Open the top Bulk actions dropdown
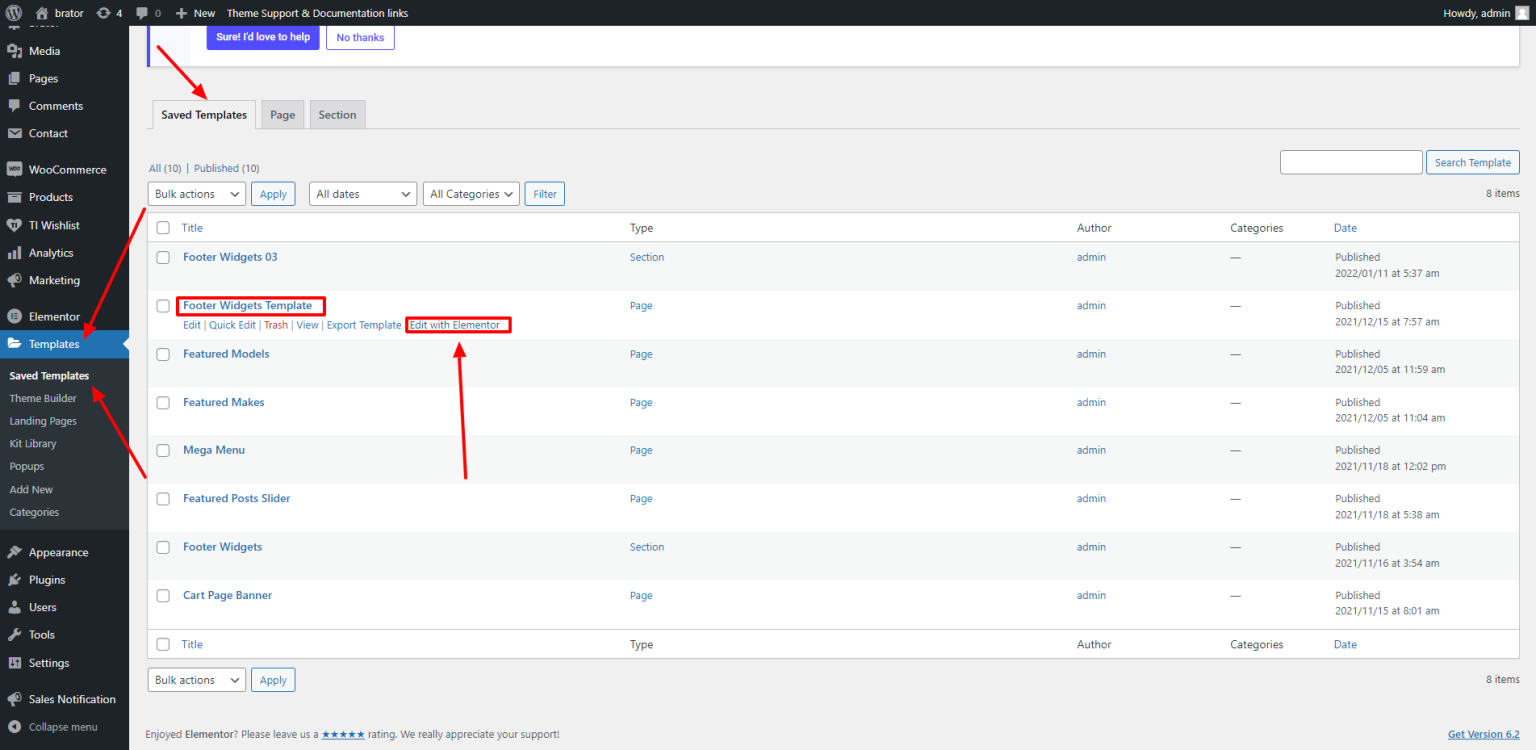Viewport: 1536px width, 750px height. [196, 194]
